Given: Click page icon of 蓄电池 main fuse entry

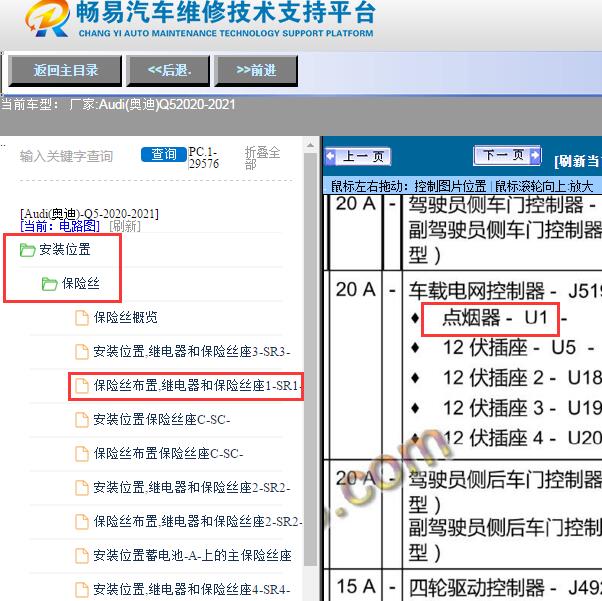Looking at the screenshot, I should click(x=81, y=556).
